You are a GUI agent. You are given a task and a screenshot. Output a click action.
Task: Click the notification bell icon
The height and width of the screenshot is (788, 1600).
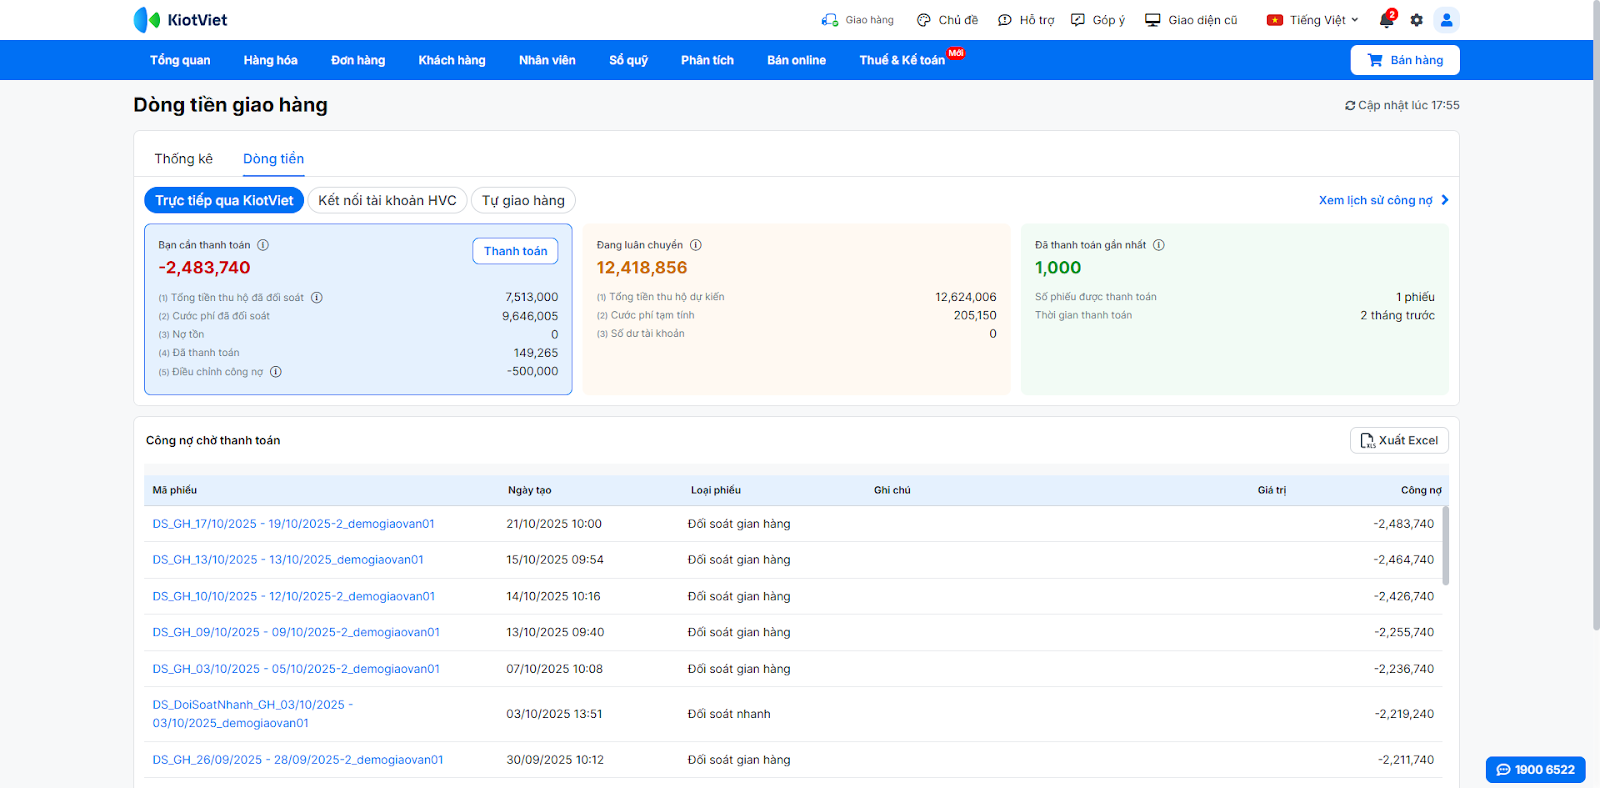pos(1386,20)
